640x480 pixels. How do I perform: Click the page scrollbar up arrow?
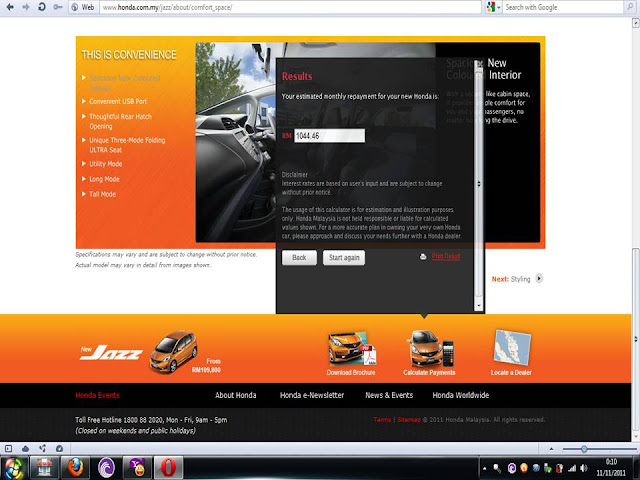tap(636, 23)
